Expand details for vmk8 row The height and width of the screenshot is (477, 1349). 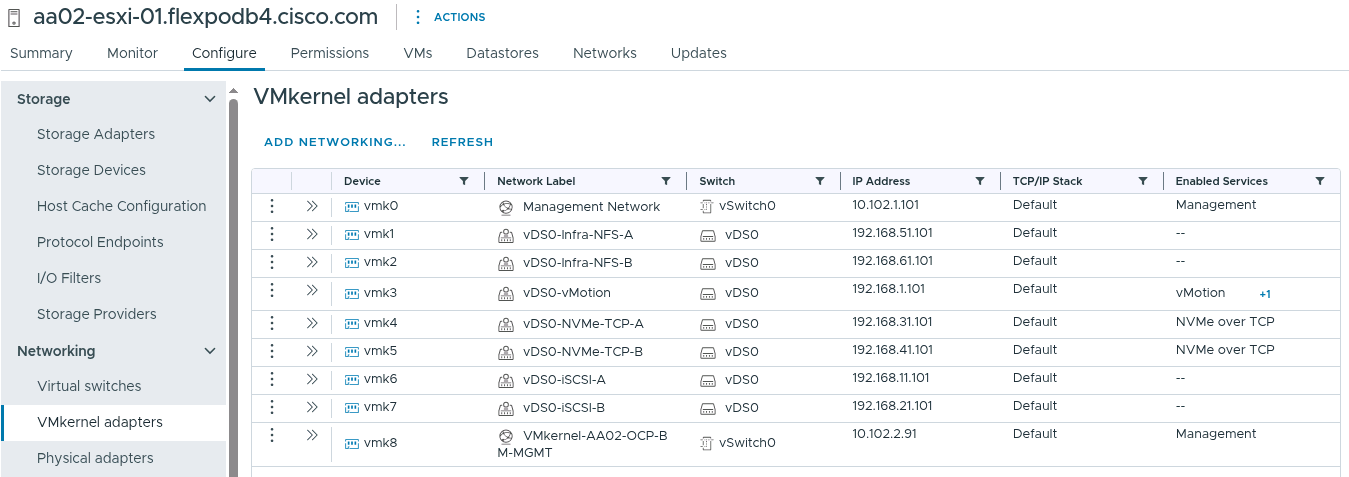click(311, 435)
